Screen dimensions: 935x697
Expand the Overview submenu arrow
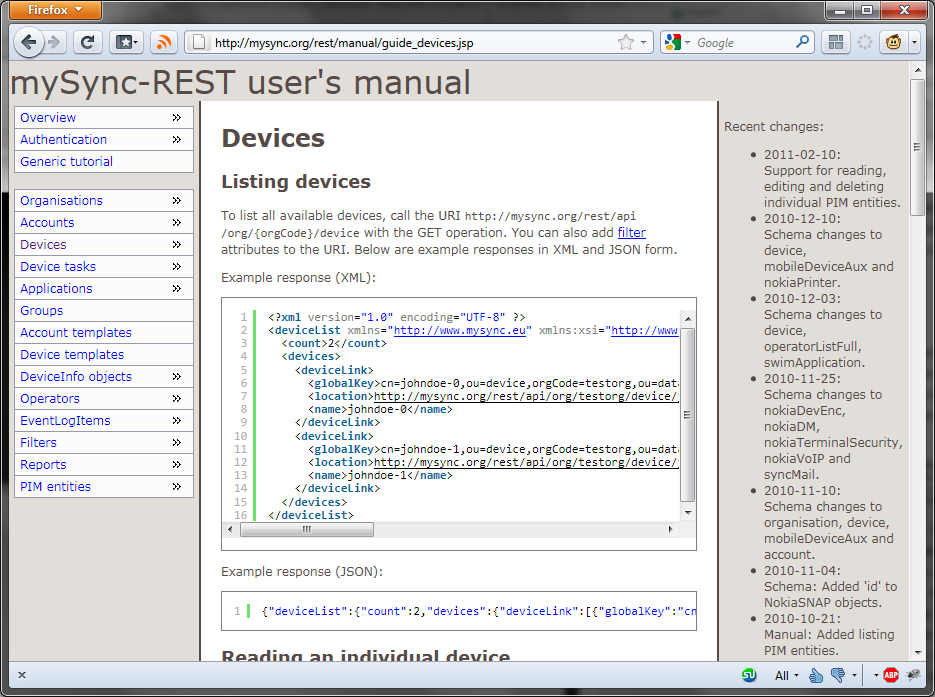pyautogui.click(x=177, y=117)
